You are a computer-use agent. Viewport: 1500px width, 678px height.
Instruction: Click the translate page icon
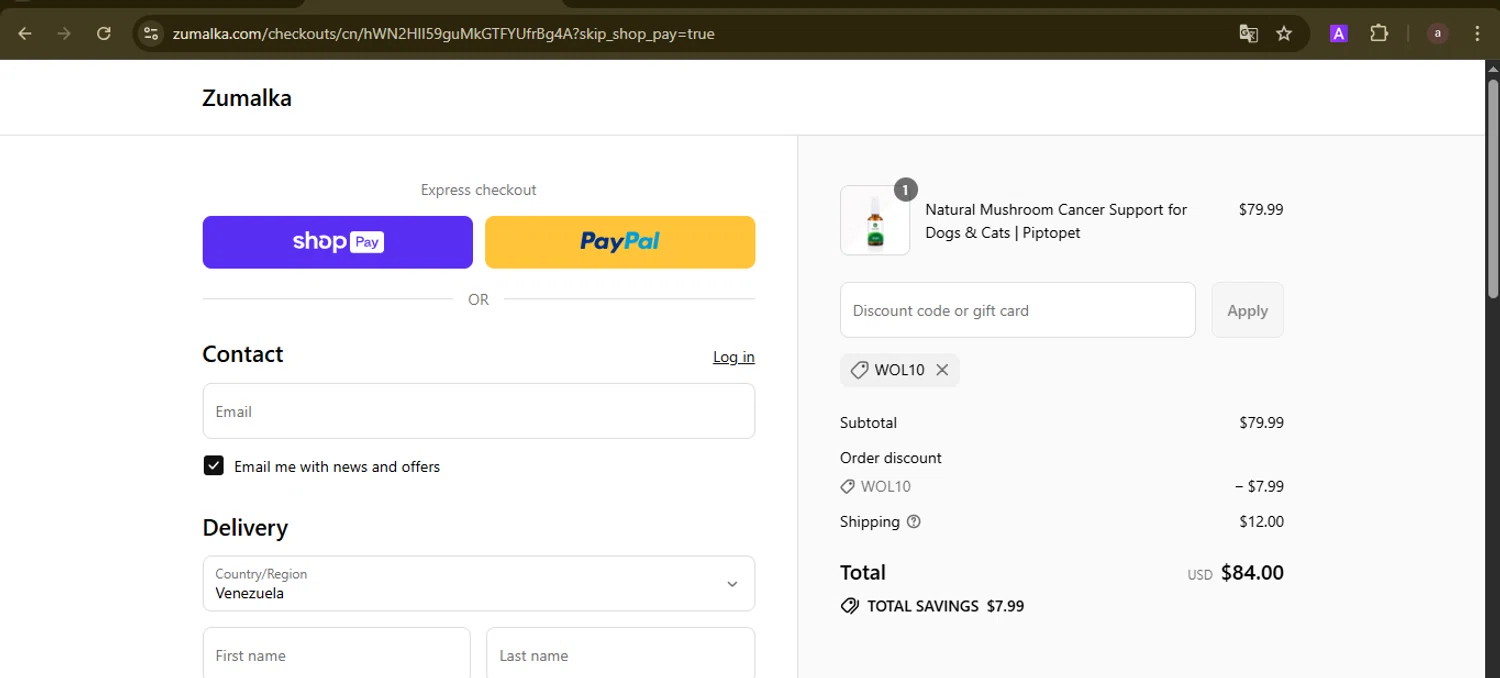point(1248,34)
